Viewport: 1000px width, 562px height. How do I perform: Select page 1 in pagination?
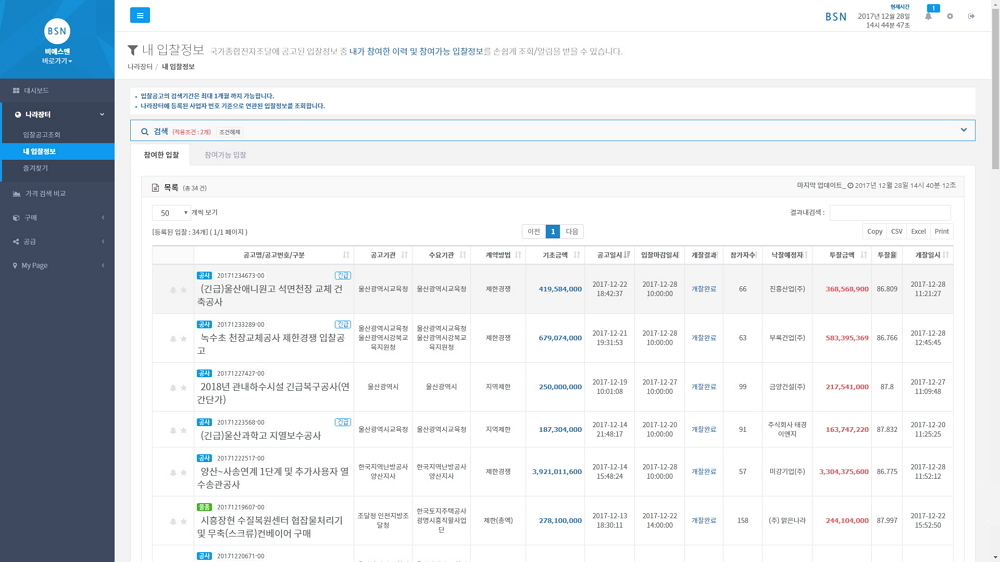click(x=553, y=232)
